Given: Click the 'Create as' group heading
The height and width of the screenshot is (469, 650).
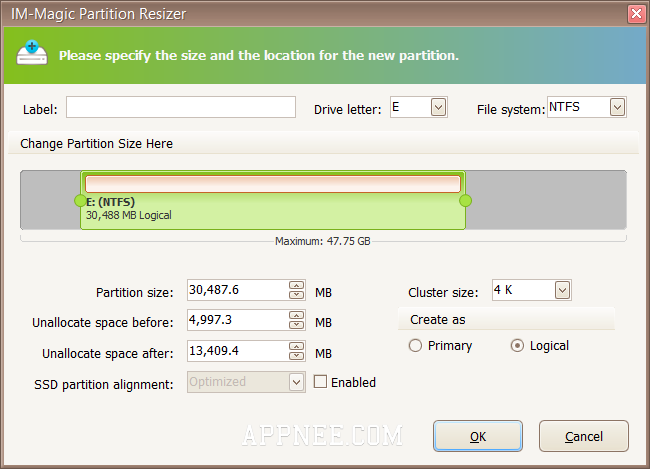Looking at the screenshot, I should (438, 320).
